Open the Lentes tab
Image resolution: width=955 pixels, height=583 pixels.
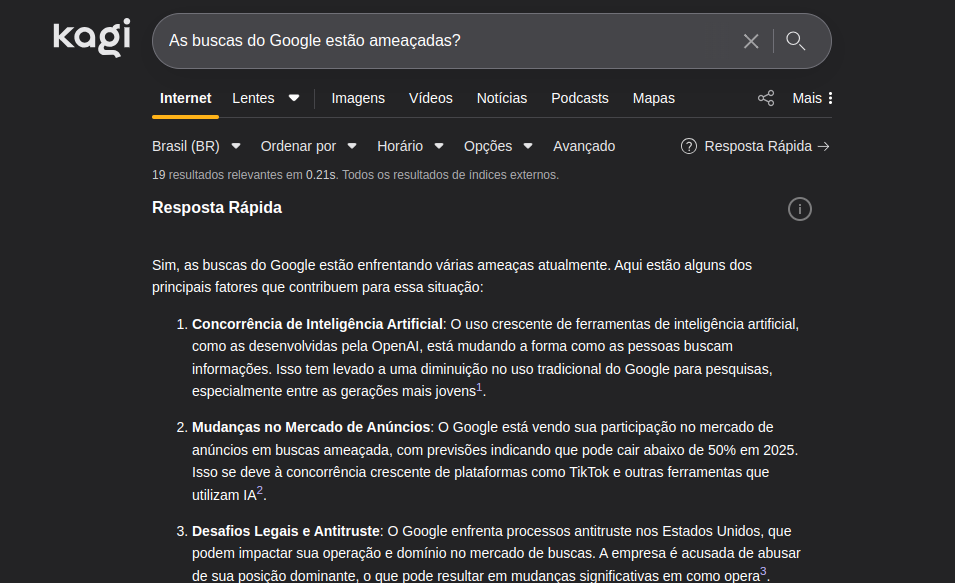(x=253, y=98)
